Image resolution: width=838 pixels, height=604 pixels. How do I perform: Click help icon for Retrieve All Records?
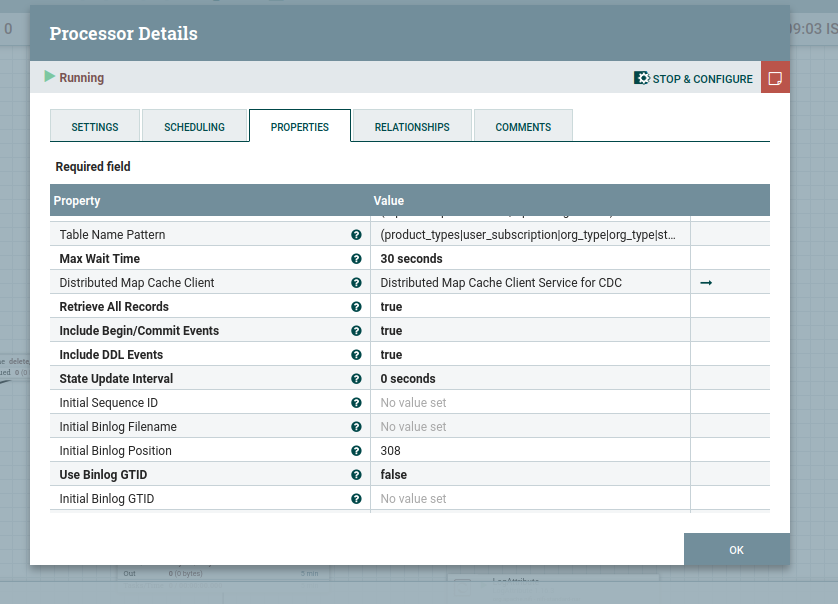coord(356,307)
